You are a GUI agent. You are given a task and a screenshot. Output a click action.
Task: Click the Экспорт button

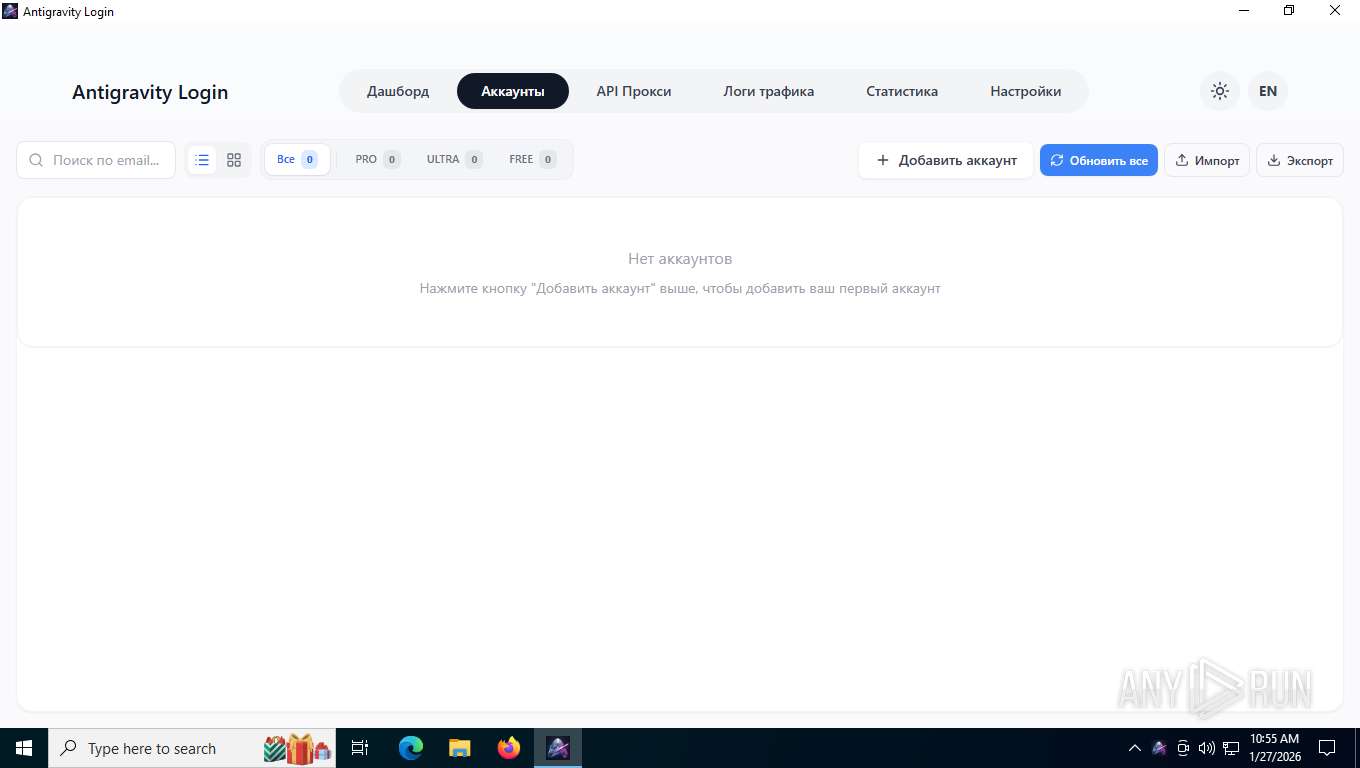[1300, 160]
